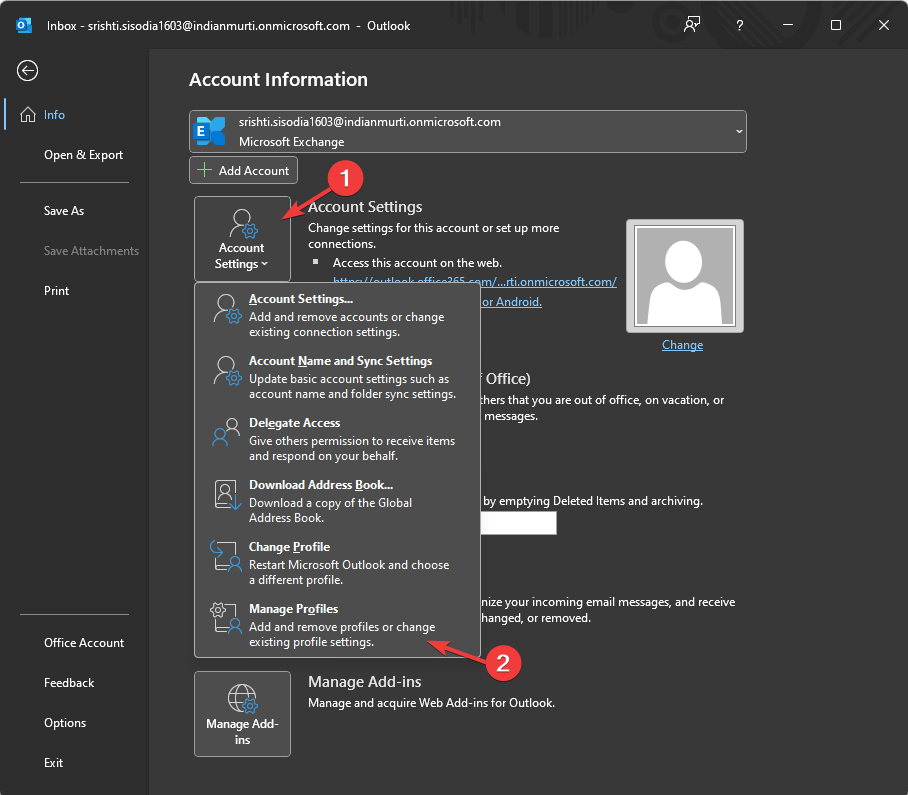Viewport: 908px width, 795px height.
Task: Choose Change Profile menu entry
Action: 338,562
